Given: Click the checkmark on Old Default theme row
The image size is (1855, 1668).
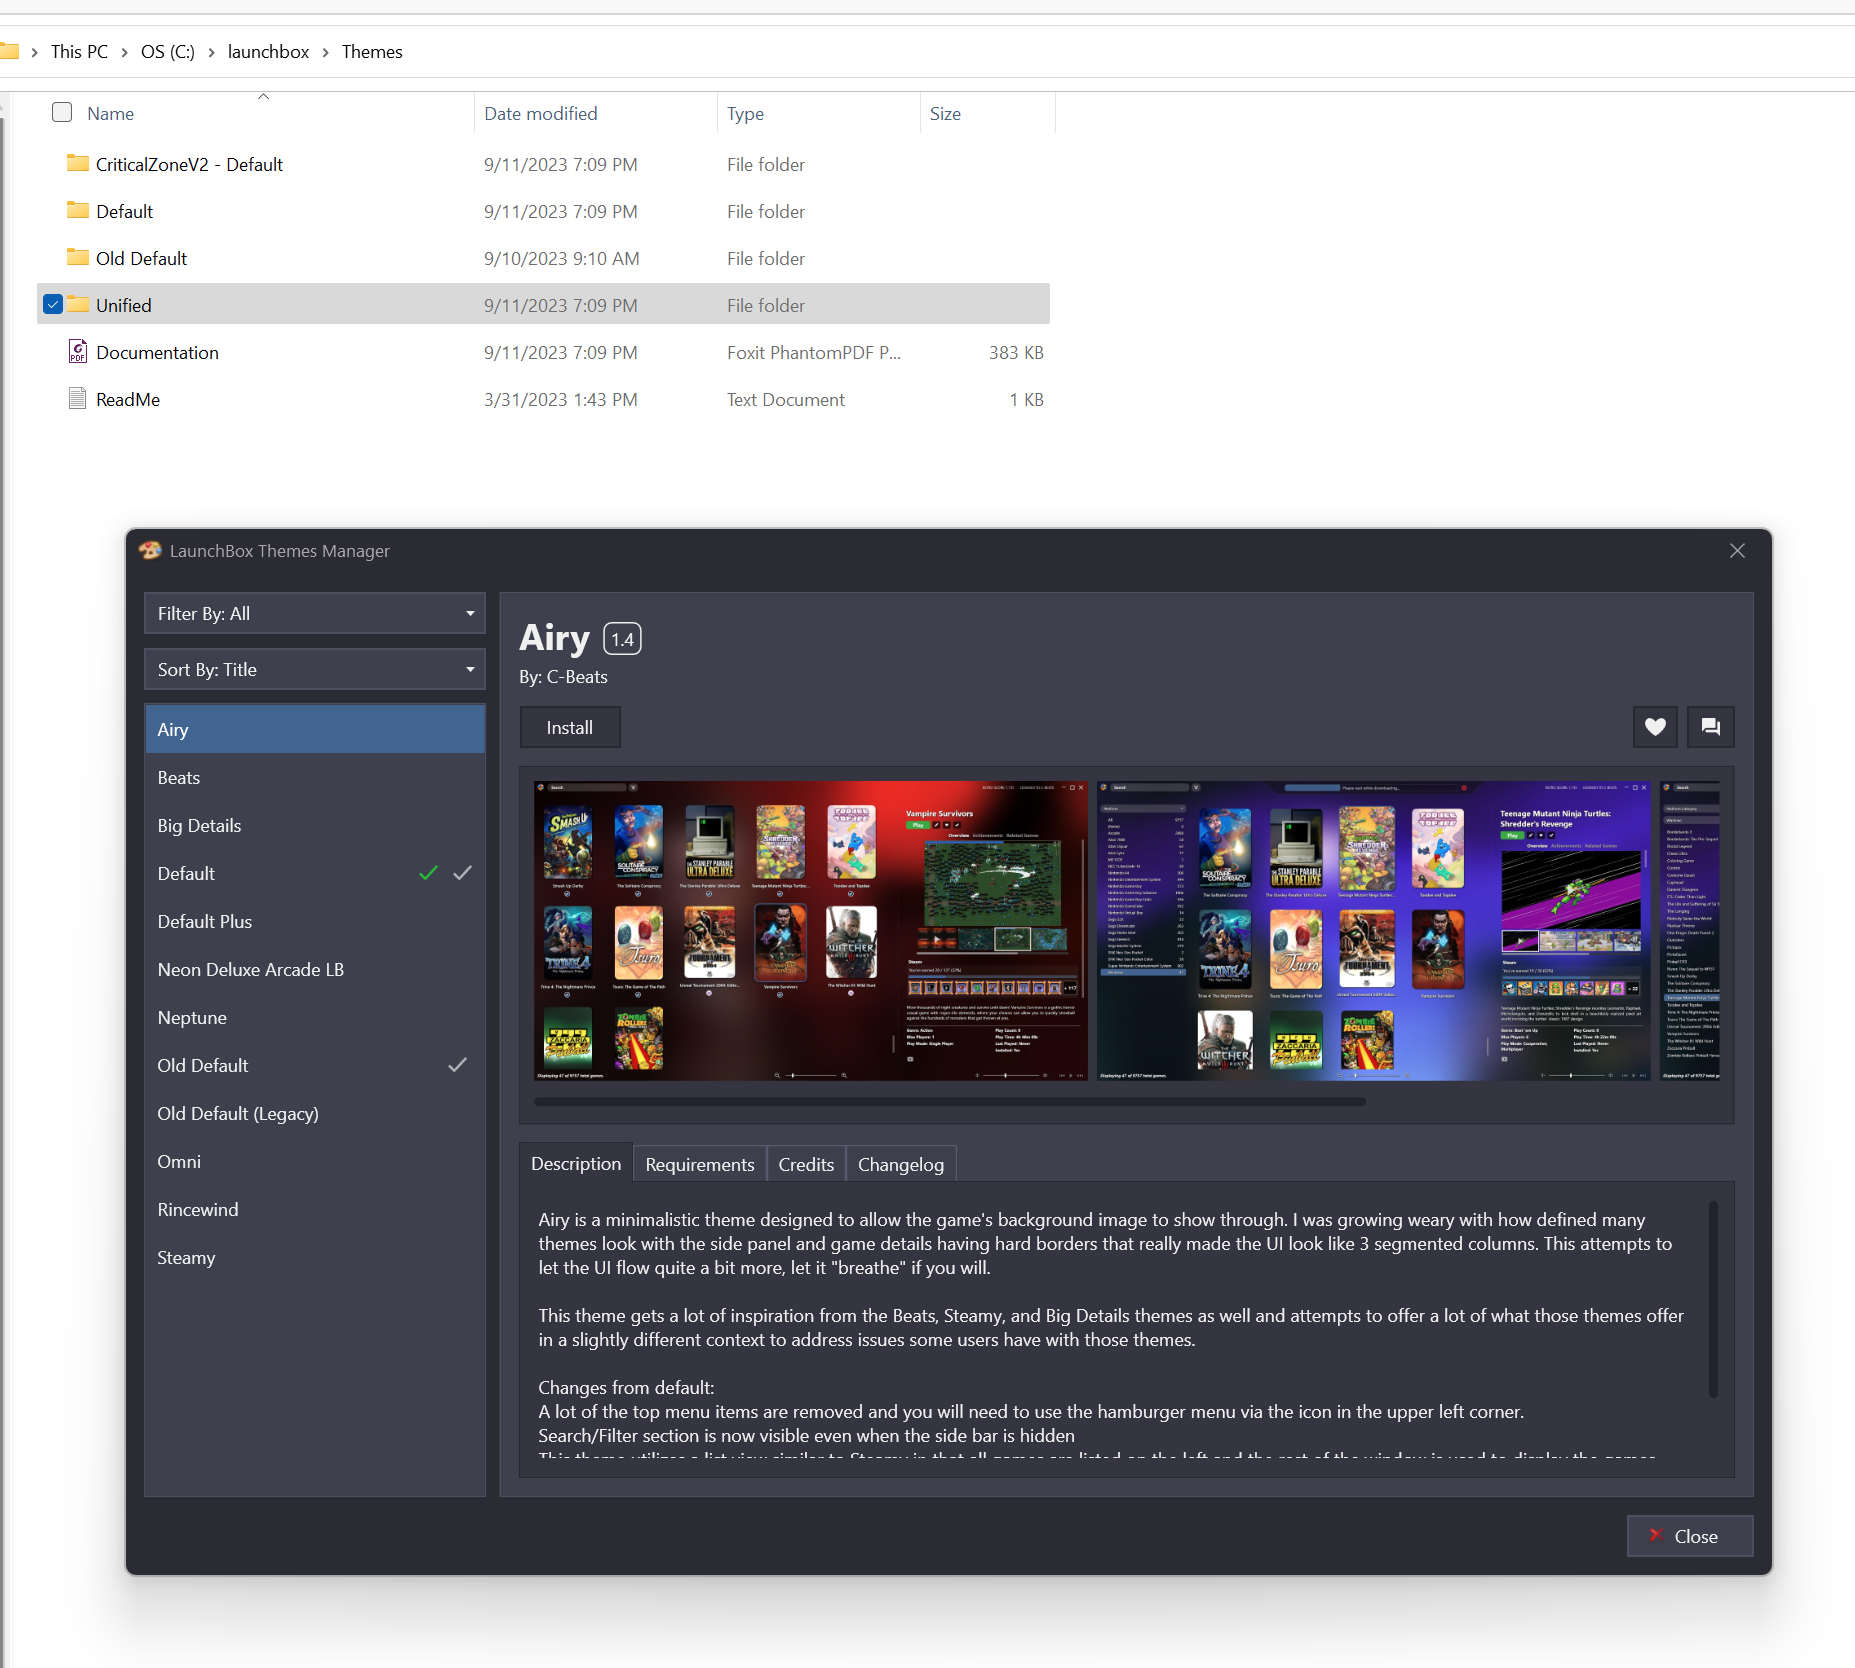Looking at the screenshot, I should 457,1065.
